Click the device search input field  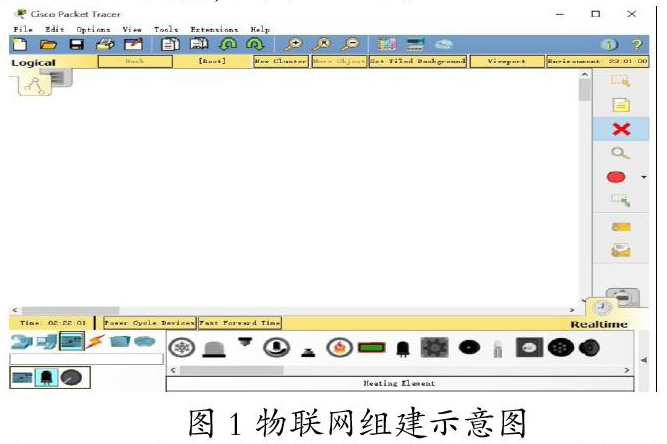86,359
